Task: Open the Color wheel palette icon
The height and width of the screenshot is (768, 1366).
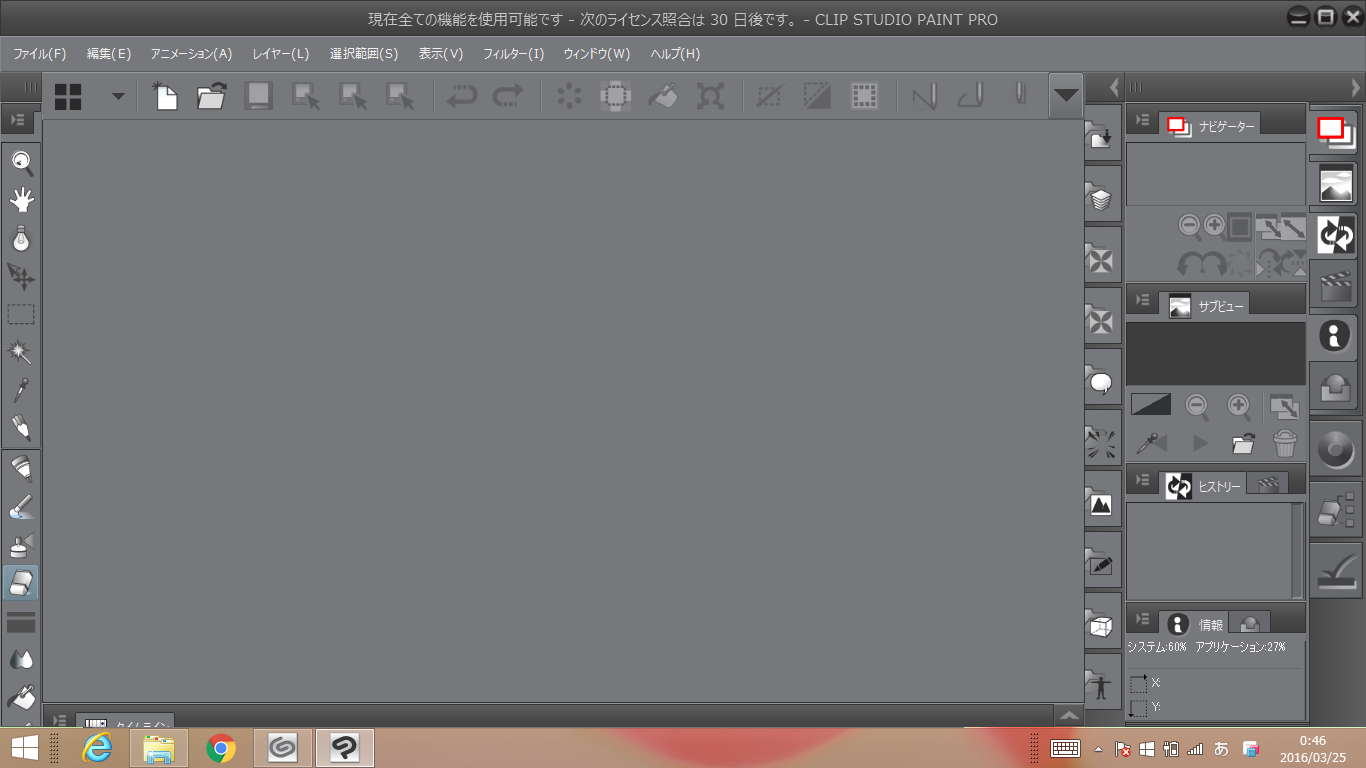Action: 1336,448
